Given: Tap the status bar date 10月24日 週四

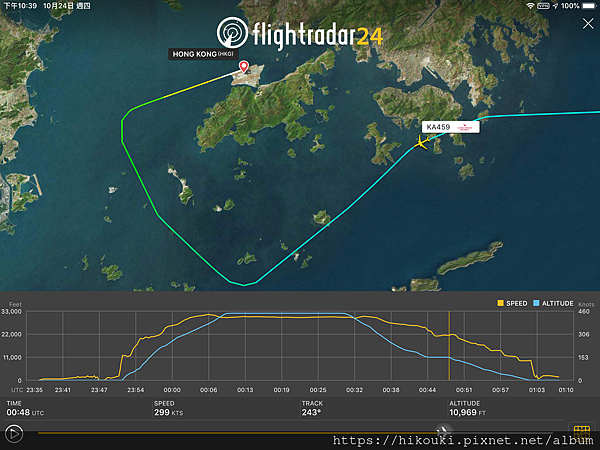Looking at the screenshot, I should point(67,6).
